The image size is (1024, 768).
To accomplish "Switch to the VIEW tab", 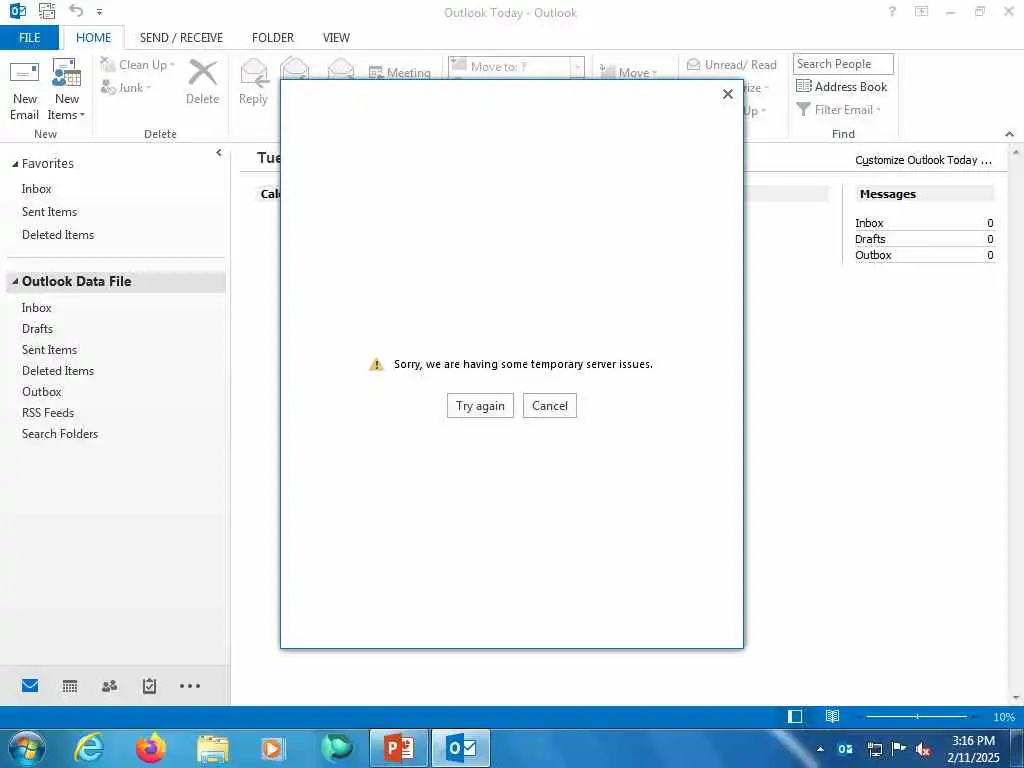I will pyautogui.click(x=336, y=38).
